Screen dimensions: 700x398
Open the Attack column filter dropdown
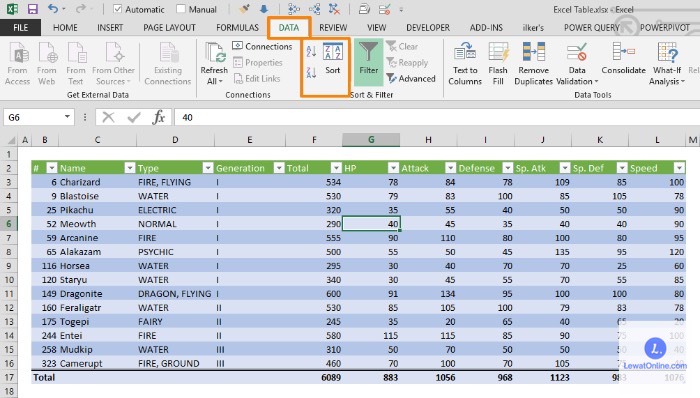coord(450,168)
